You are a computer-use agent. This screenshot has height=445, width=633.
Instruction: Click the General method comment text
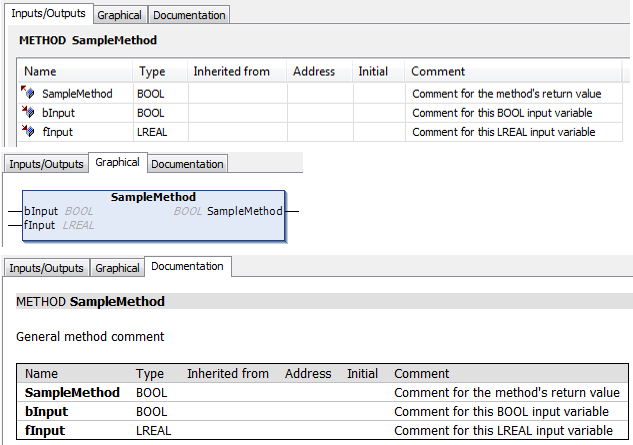[x=90, y=336]
